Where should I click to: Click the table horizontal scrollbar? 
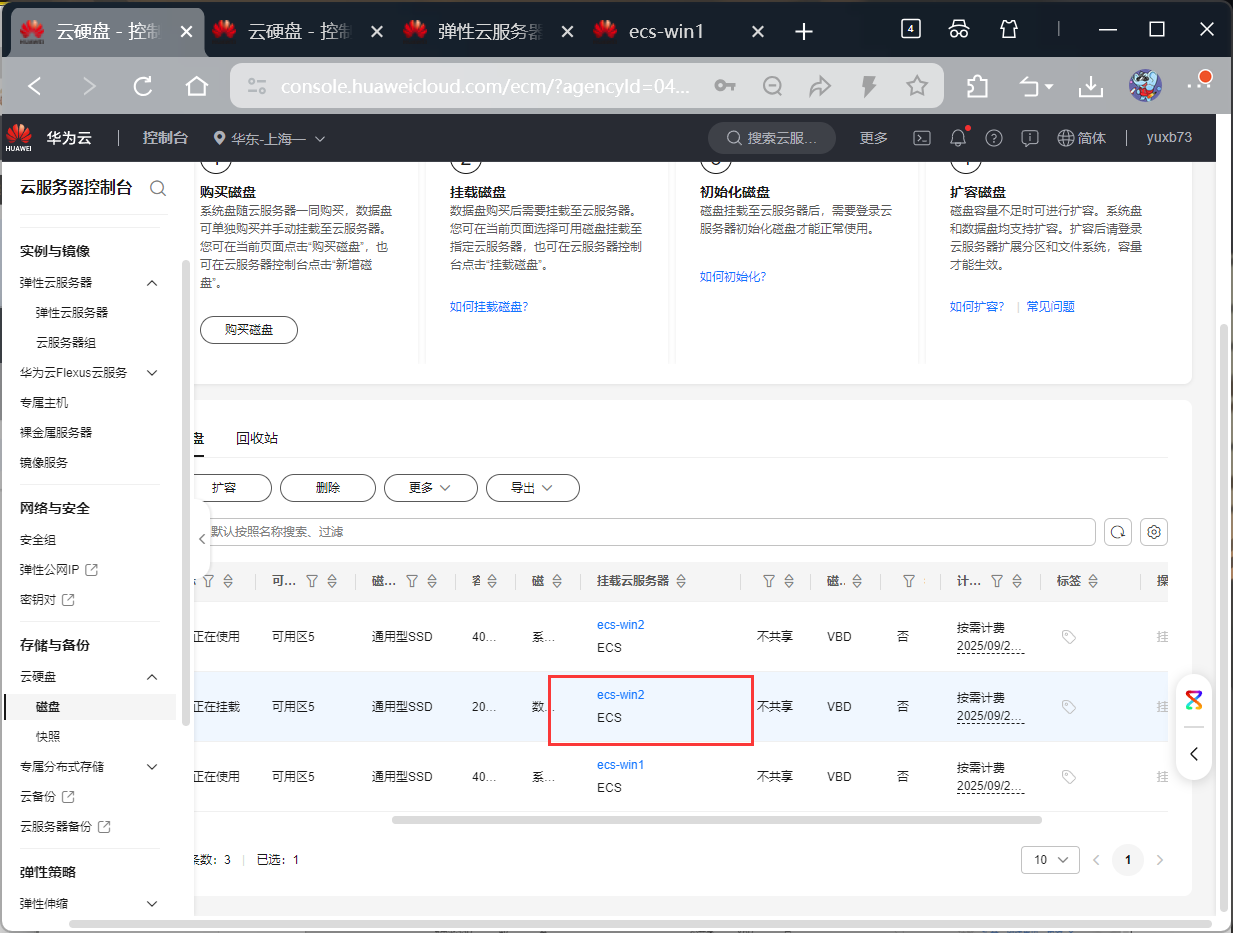pyautogui.click(x=717, y=820)
